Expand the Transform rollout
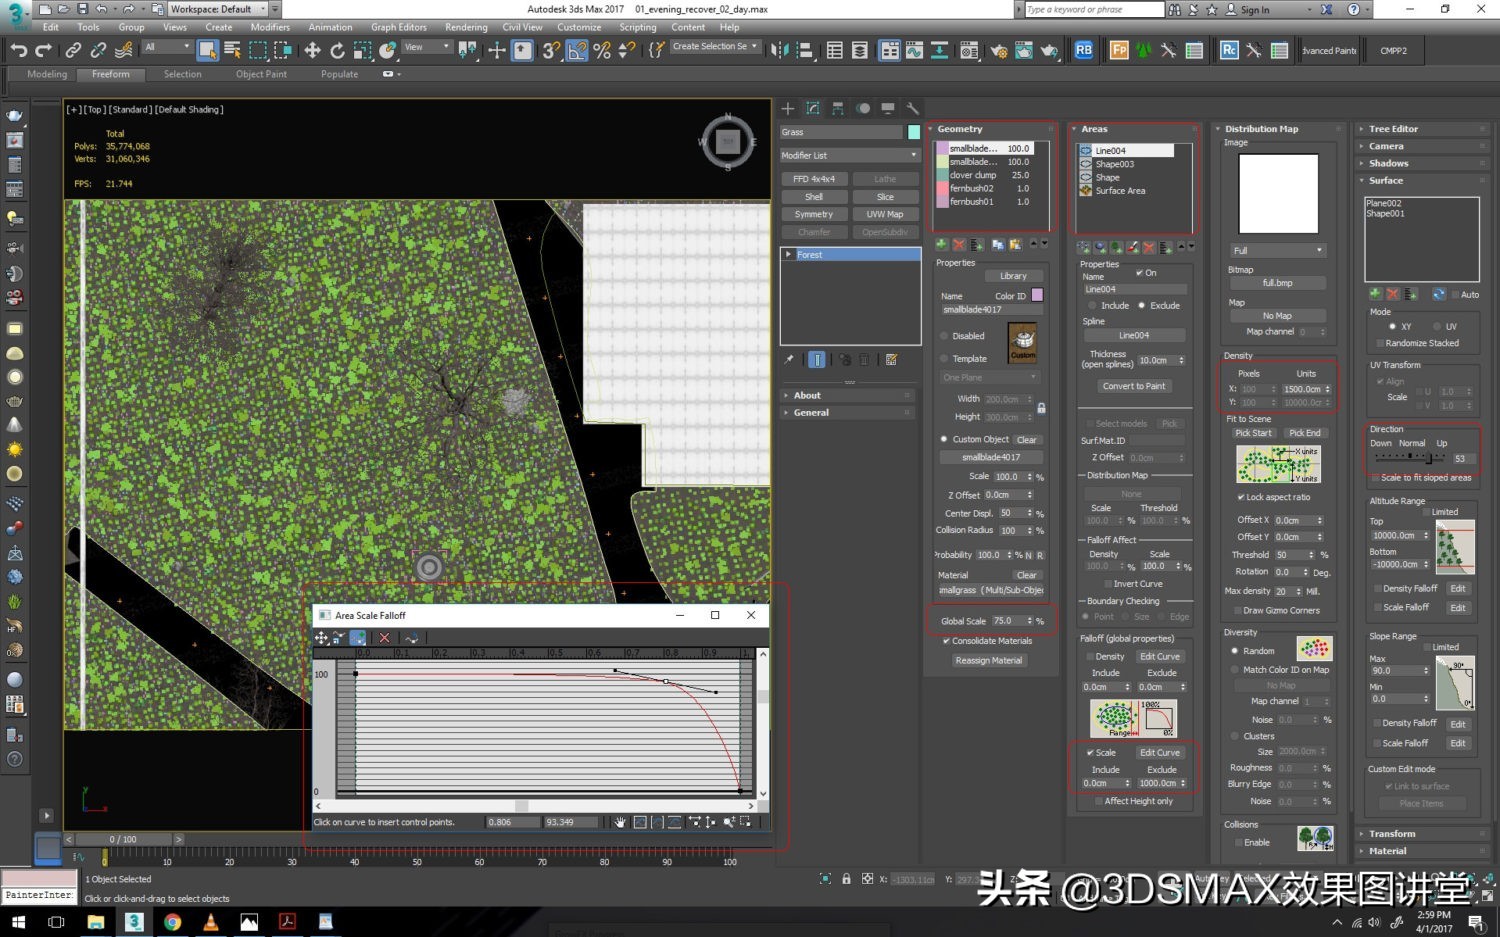This screenshot has width=1500, height=937. tap(1392, 834)
